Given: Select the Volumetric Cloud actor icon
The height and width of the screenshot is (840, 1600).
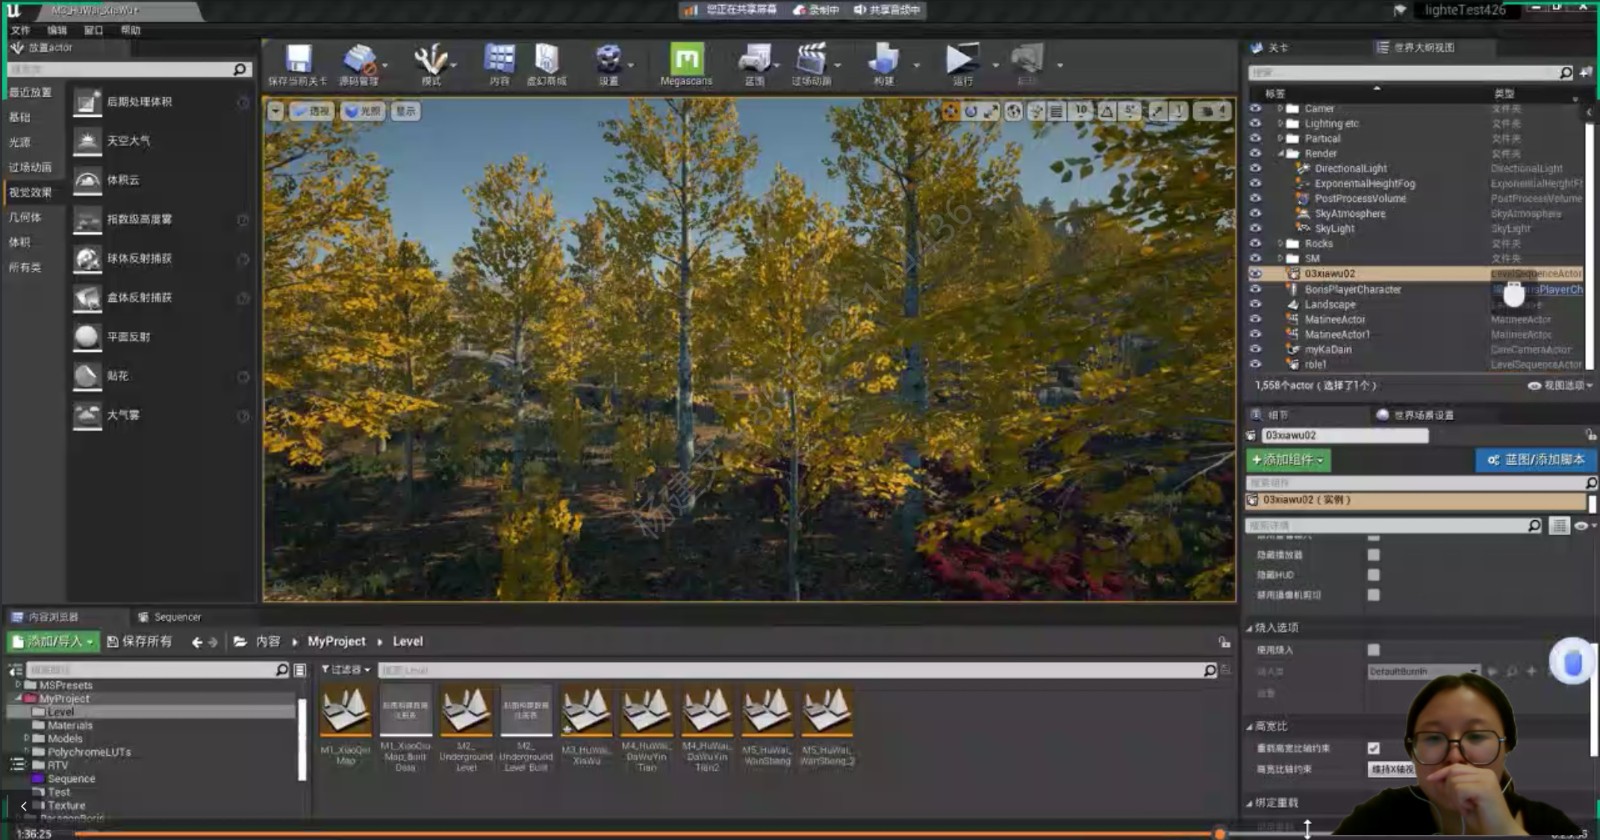Looking at the screenshot, I should click(88, 180).
